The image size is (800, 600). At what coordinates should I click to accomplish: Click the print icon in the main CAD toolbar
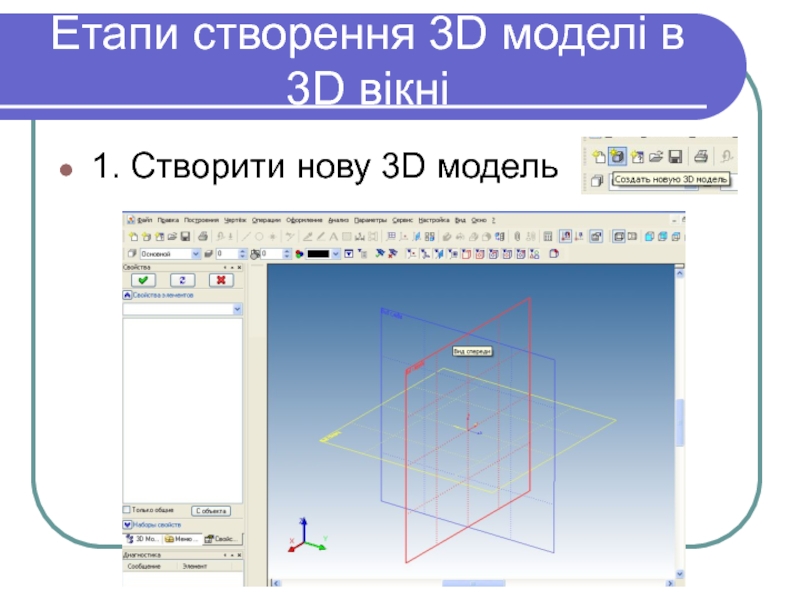pyautogui.click(x=203, y=236)
